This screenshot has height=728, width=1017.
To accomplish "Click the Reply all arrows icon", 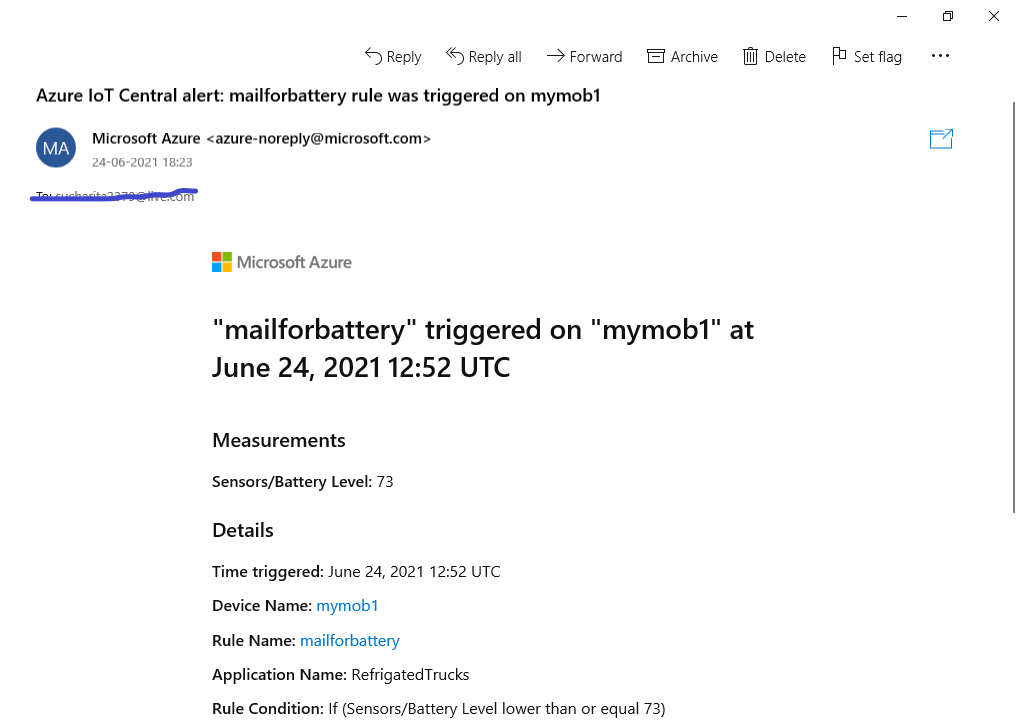I will [x=455, y=56].
